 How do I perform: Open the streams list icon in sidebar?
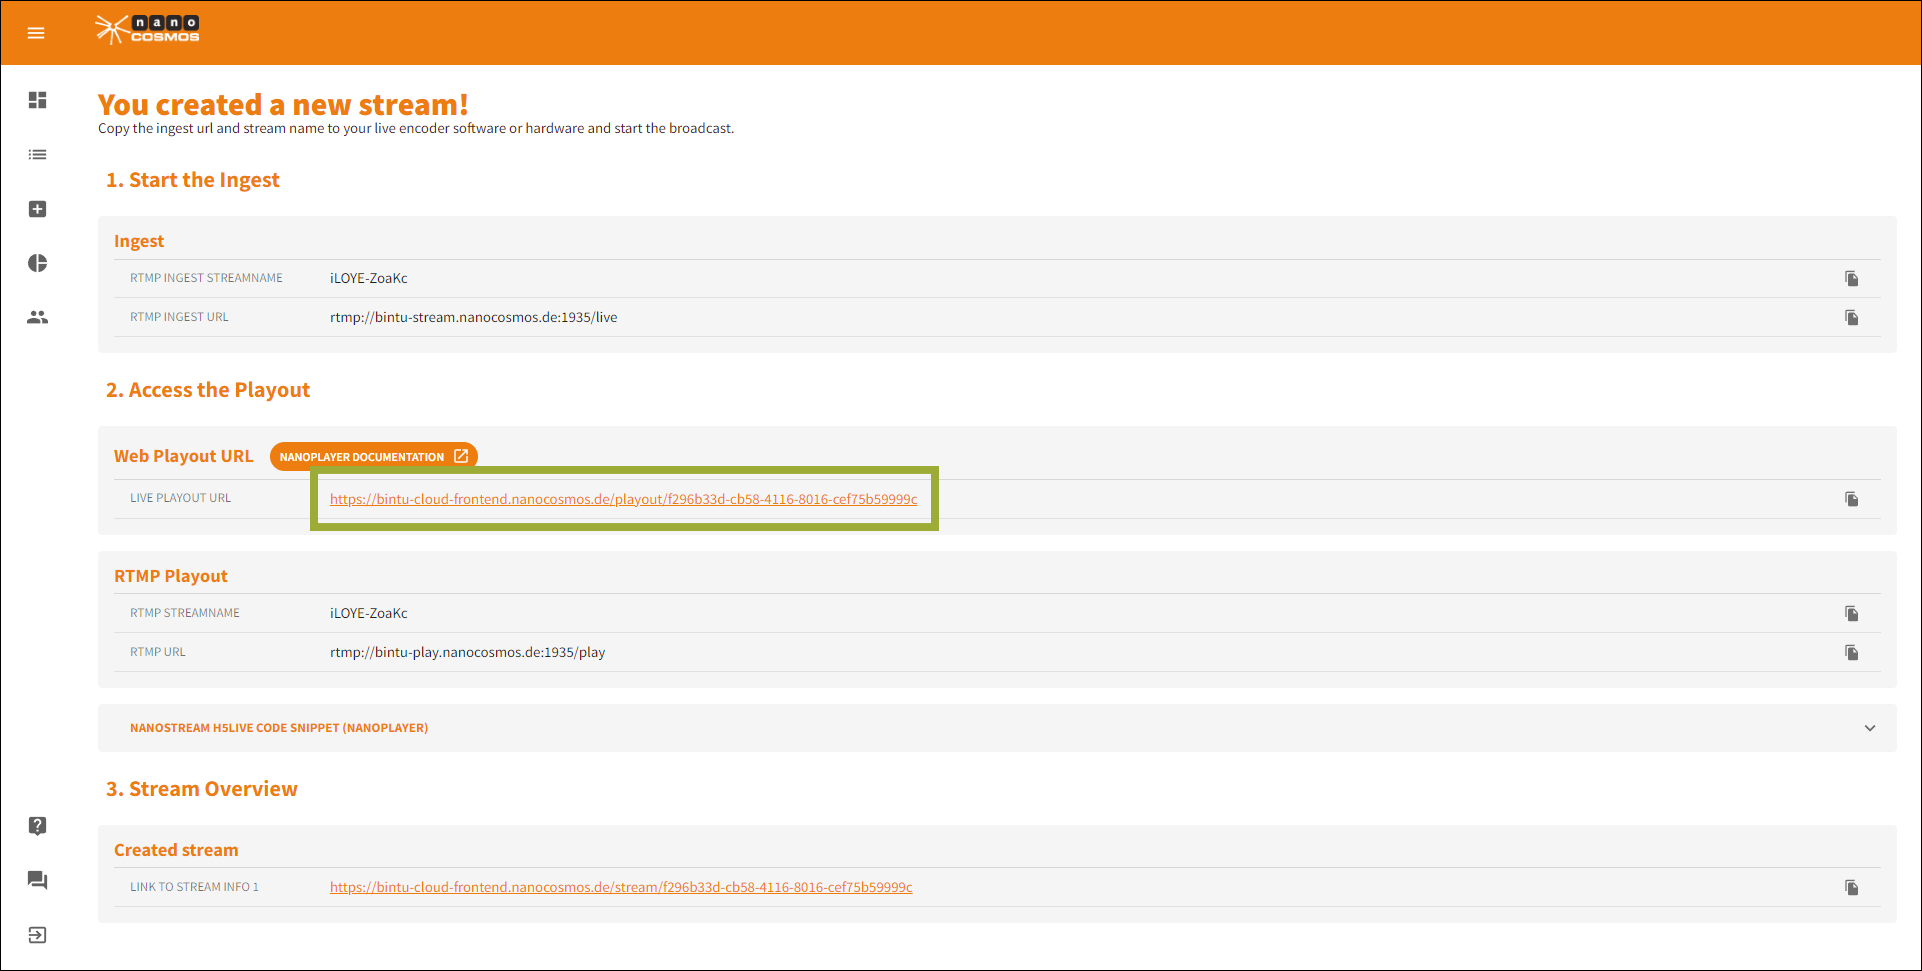click(x=37, y=155)
